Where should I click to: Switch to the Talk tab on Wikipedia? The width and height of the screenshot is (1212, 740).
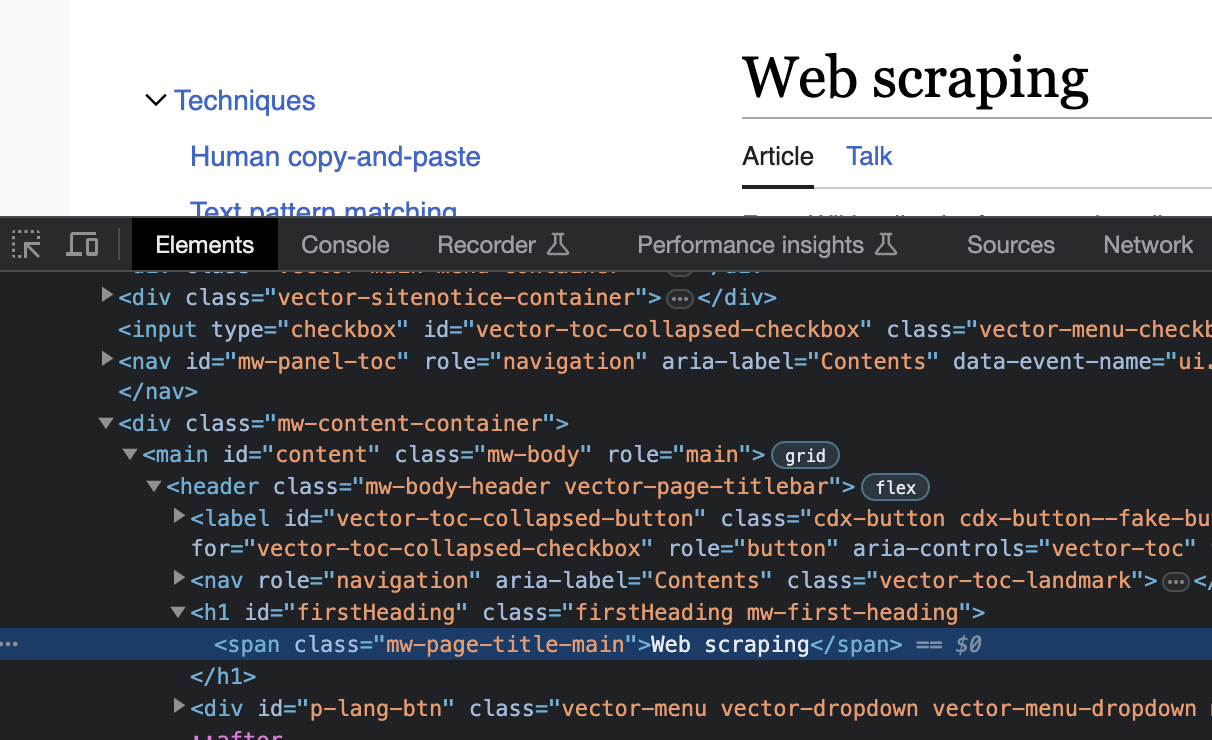(x=868, y=156)
